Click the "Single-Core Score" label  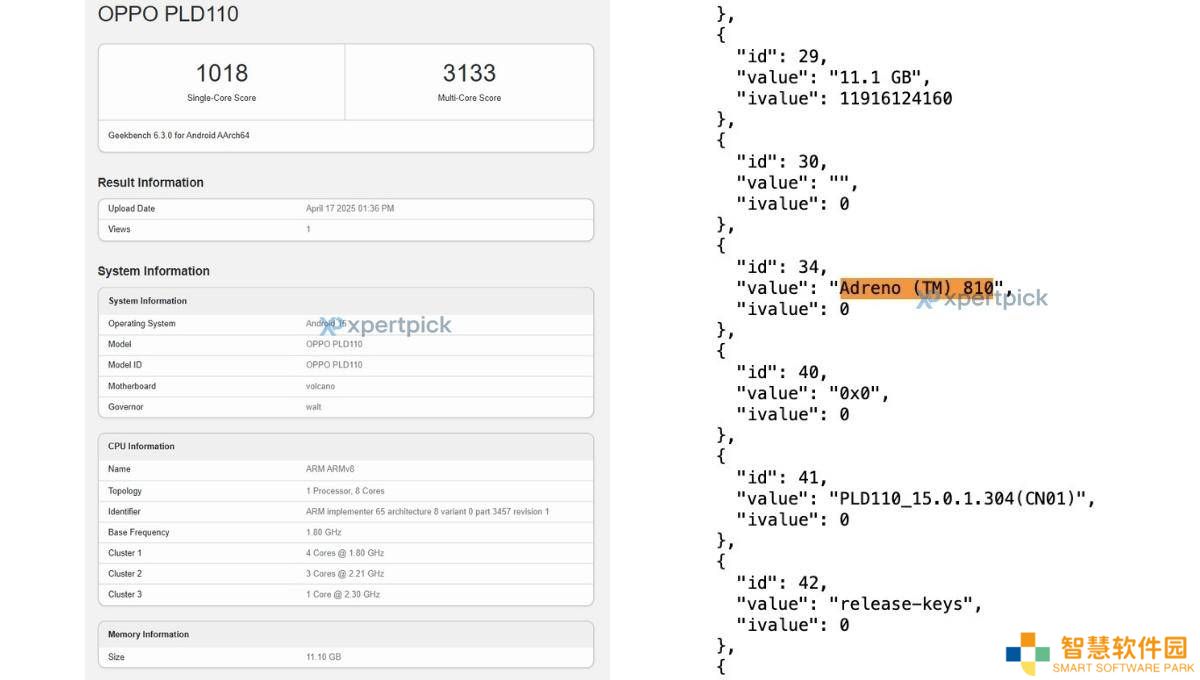[x=222, y=98]
